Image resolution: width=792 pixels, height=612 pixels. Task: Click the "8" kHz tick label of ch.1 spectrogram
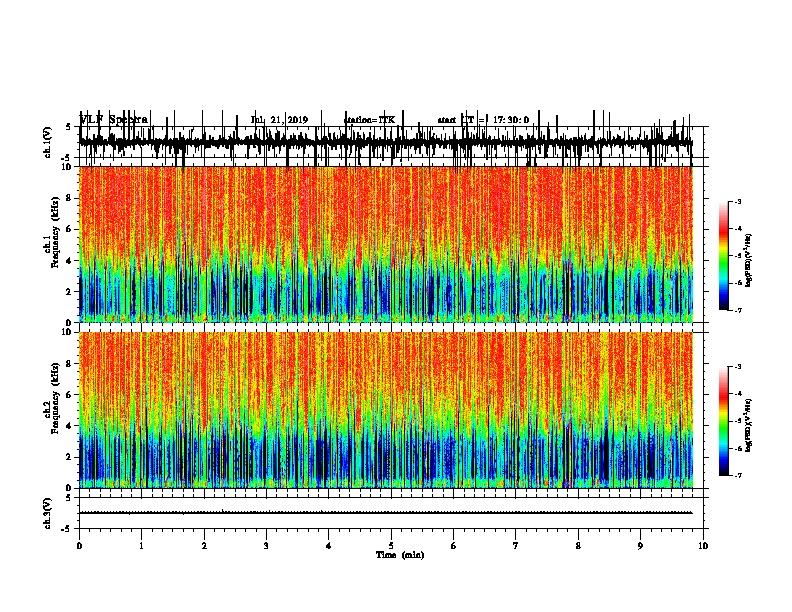(x=70, y=198)
